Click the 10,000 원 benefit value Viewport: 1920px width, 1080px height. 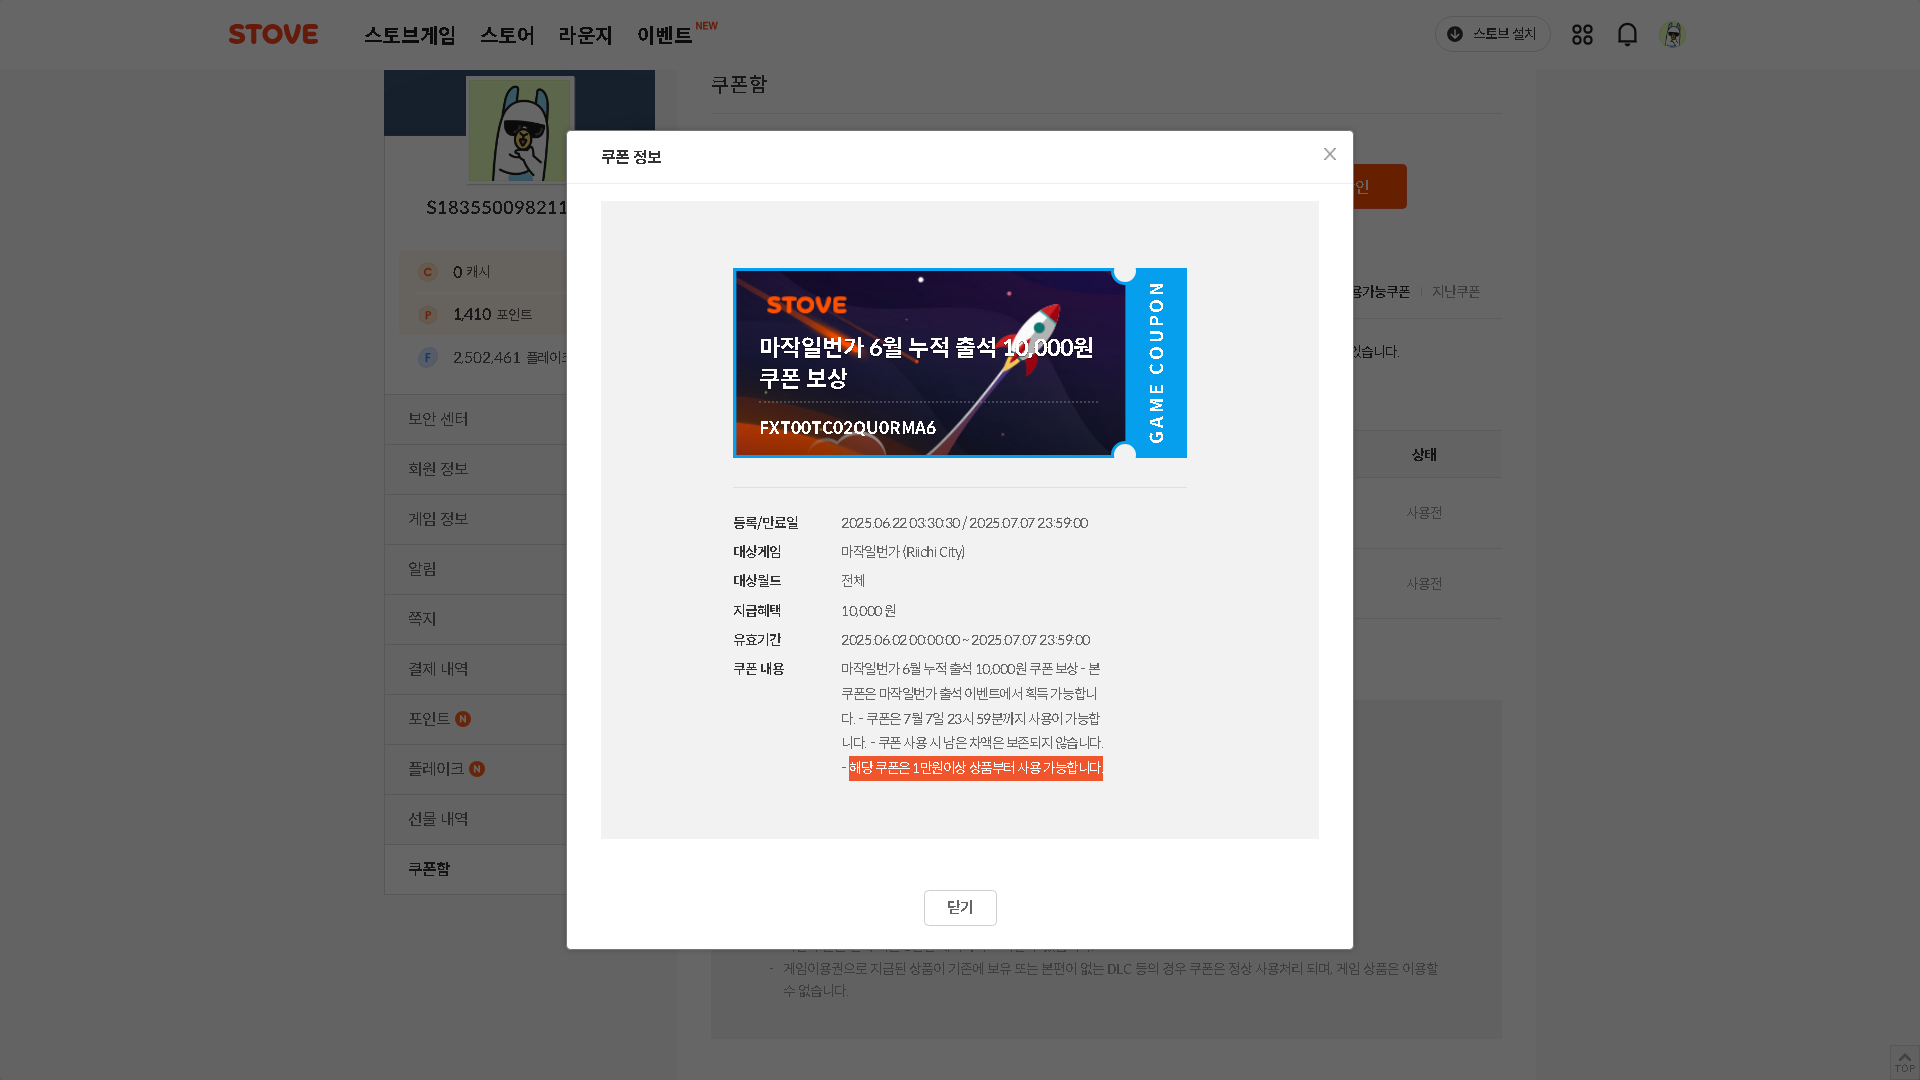tap(868, 611)
